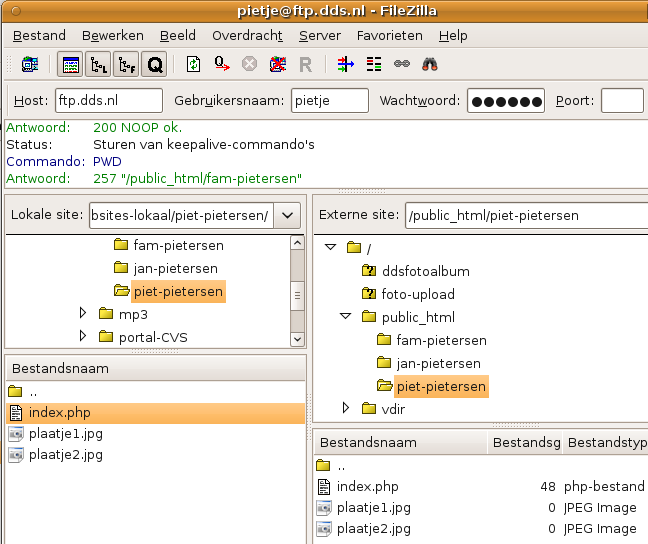This screenshot has height=544, width=648.
Task: Reconnect to last server (R)
Action: pos(305,64)
